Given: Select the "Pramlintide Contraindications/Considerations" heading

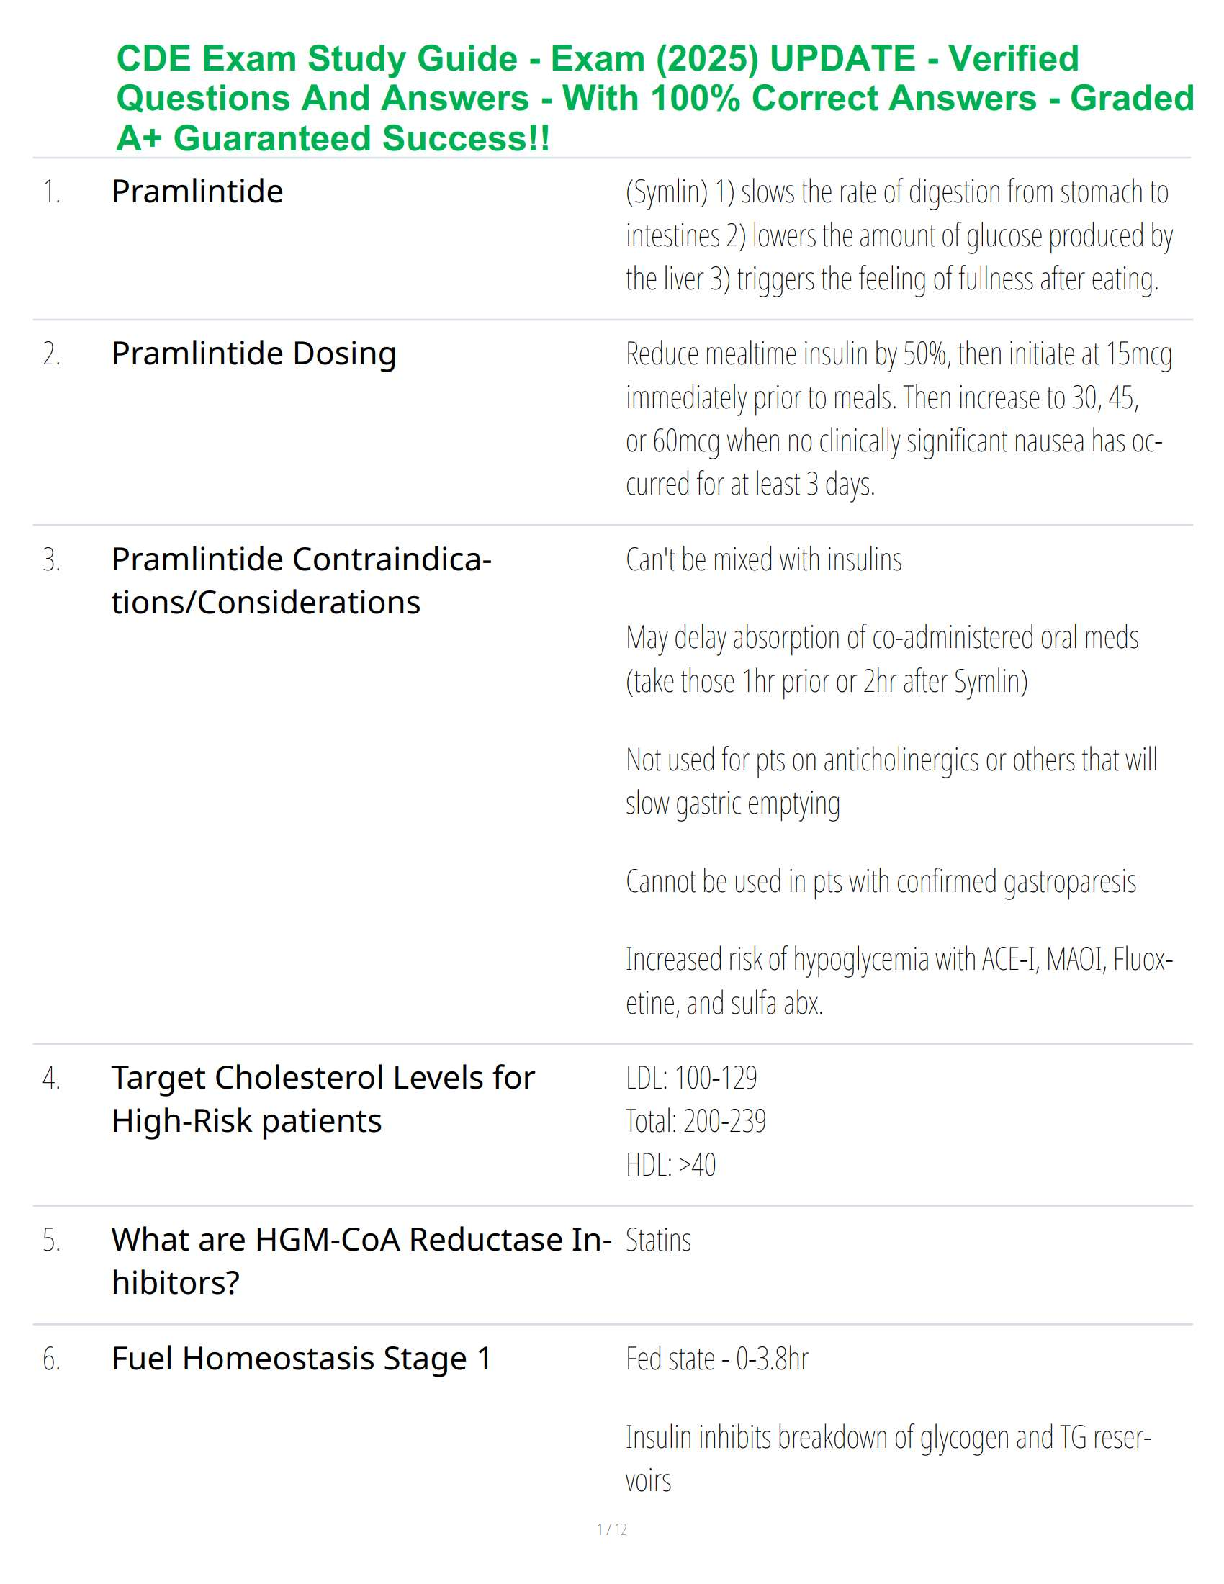Looking at the screenshot, I should tap(300, 580).
